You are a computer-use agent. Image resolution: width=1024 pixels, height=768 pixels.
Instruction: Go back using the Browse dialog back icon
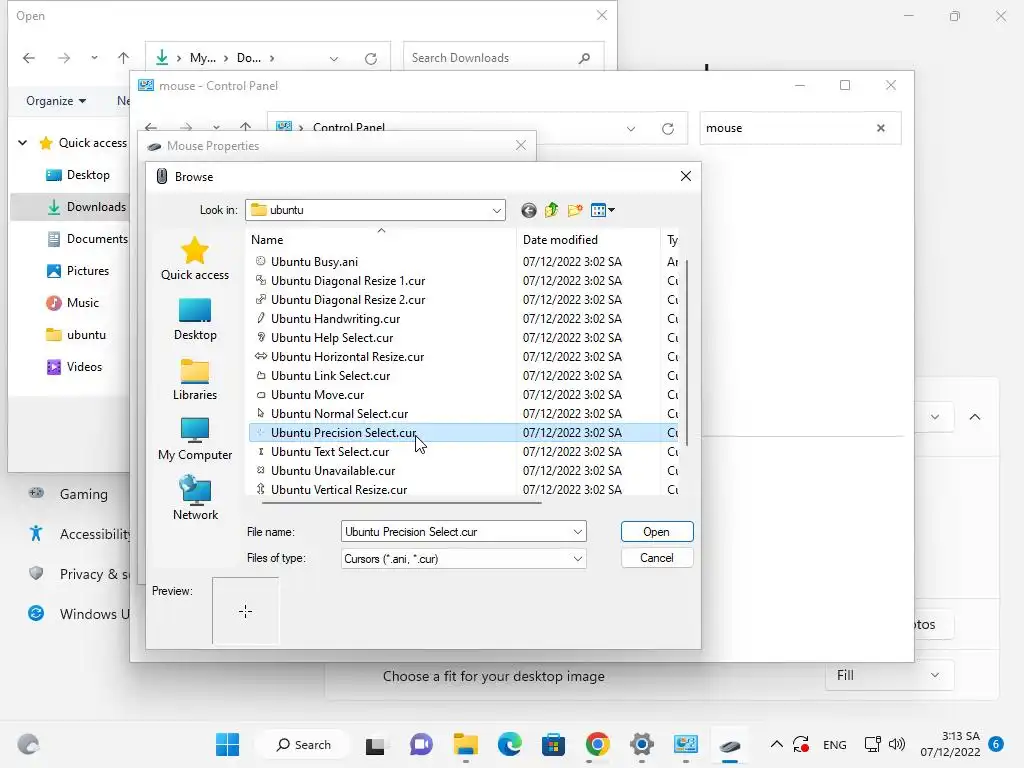(529, 210)
